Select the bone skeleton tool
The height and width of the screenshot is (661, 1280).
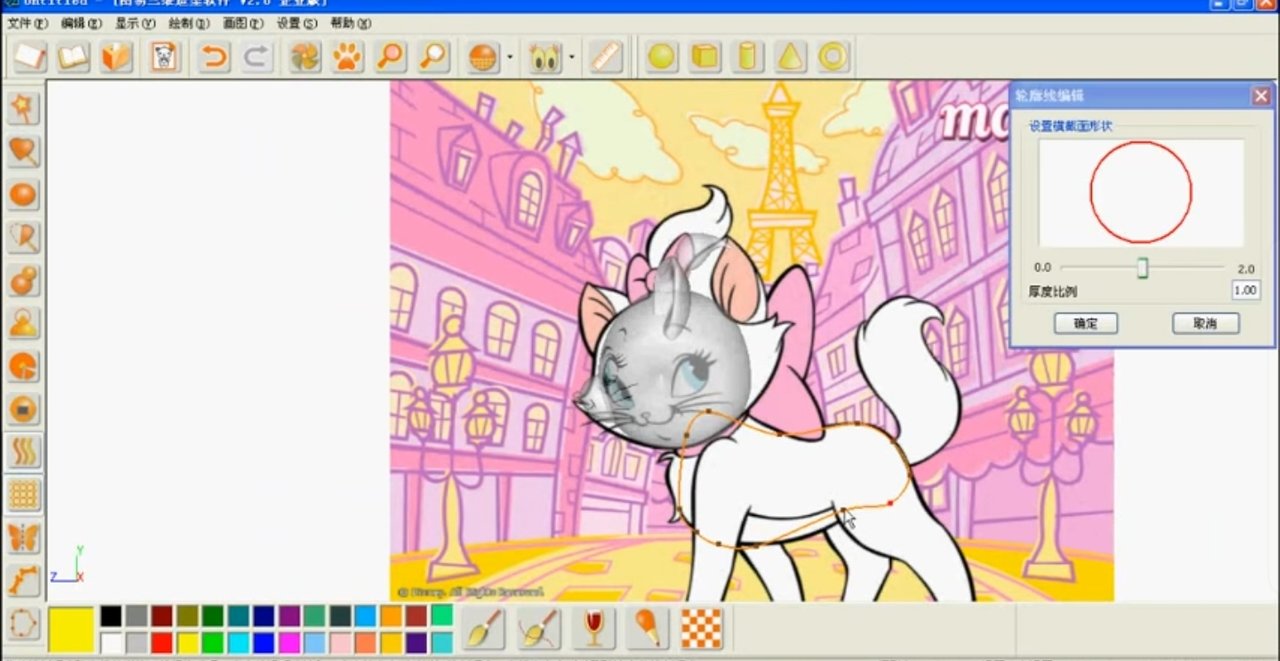tap(23, 581)
